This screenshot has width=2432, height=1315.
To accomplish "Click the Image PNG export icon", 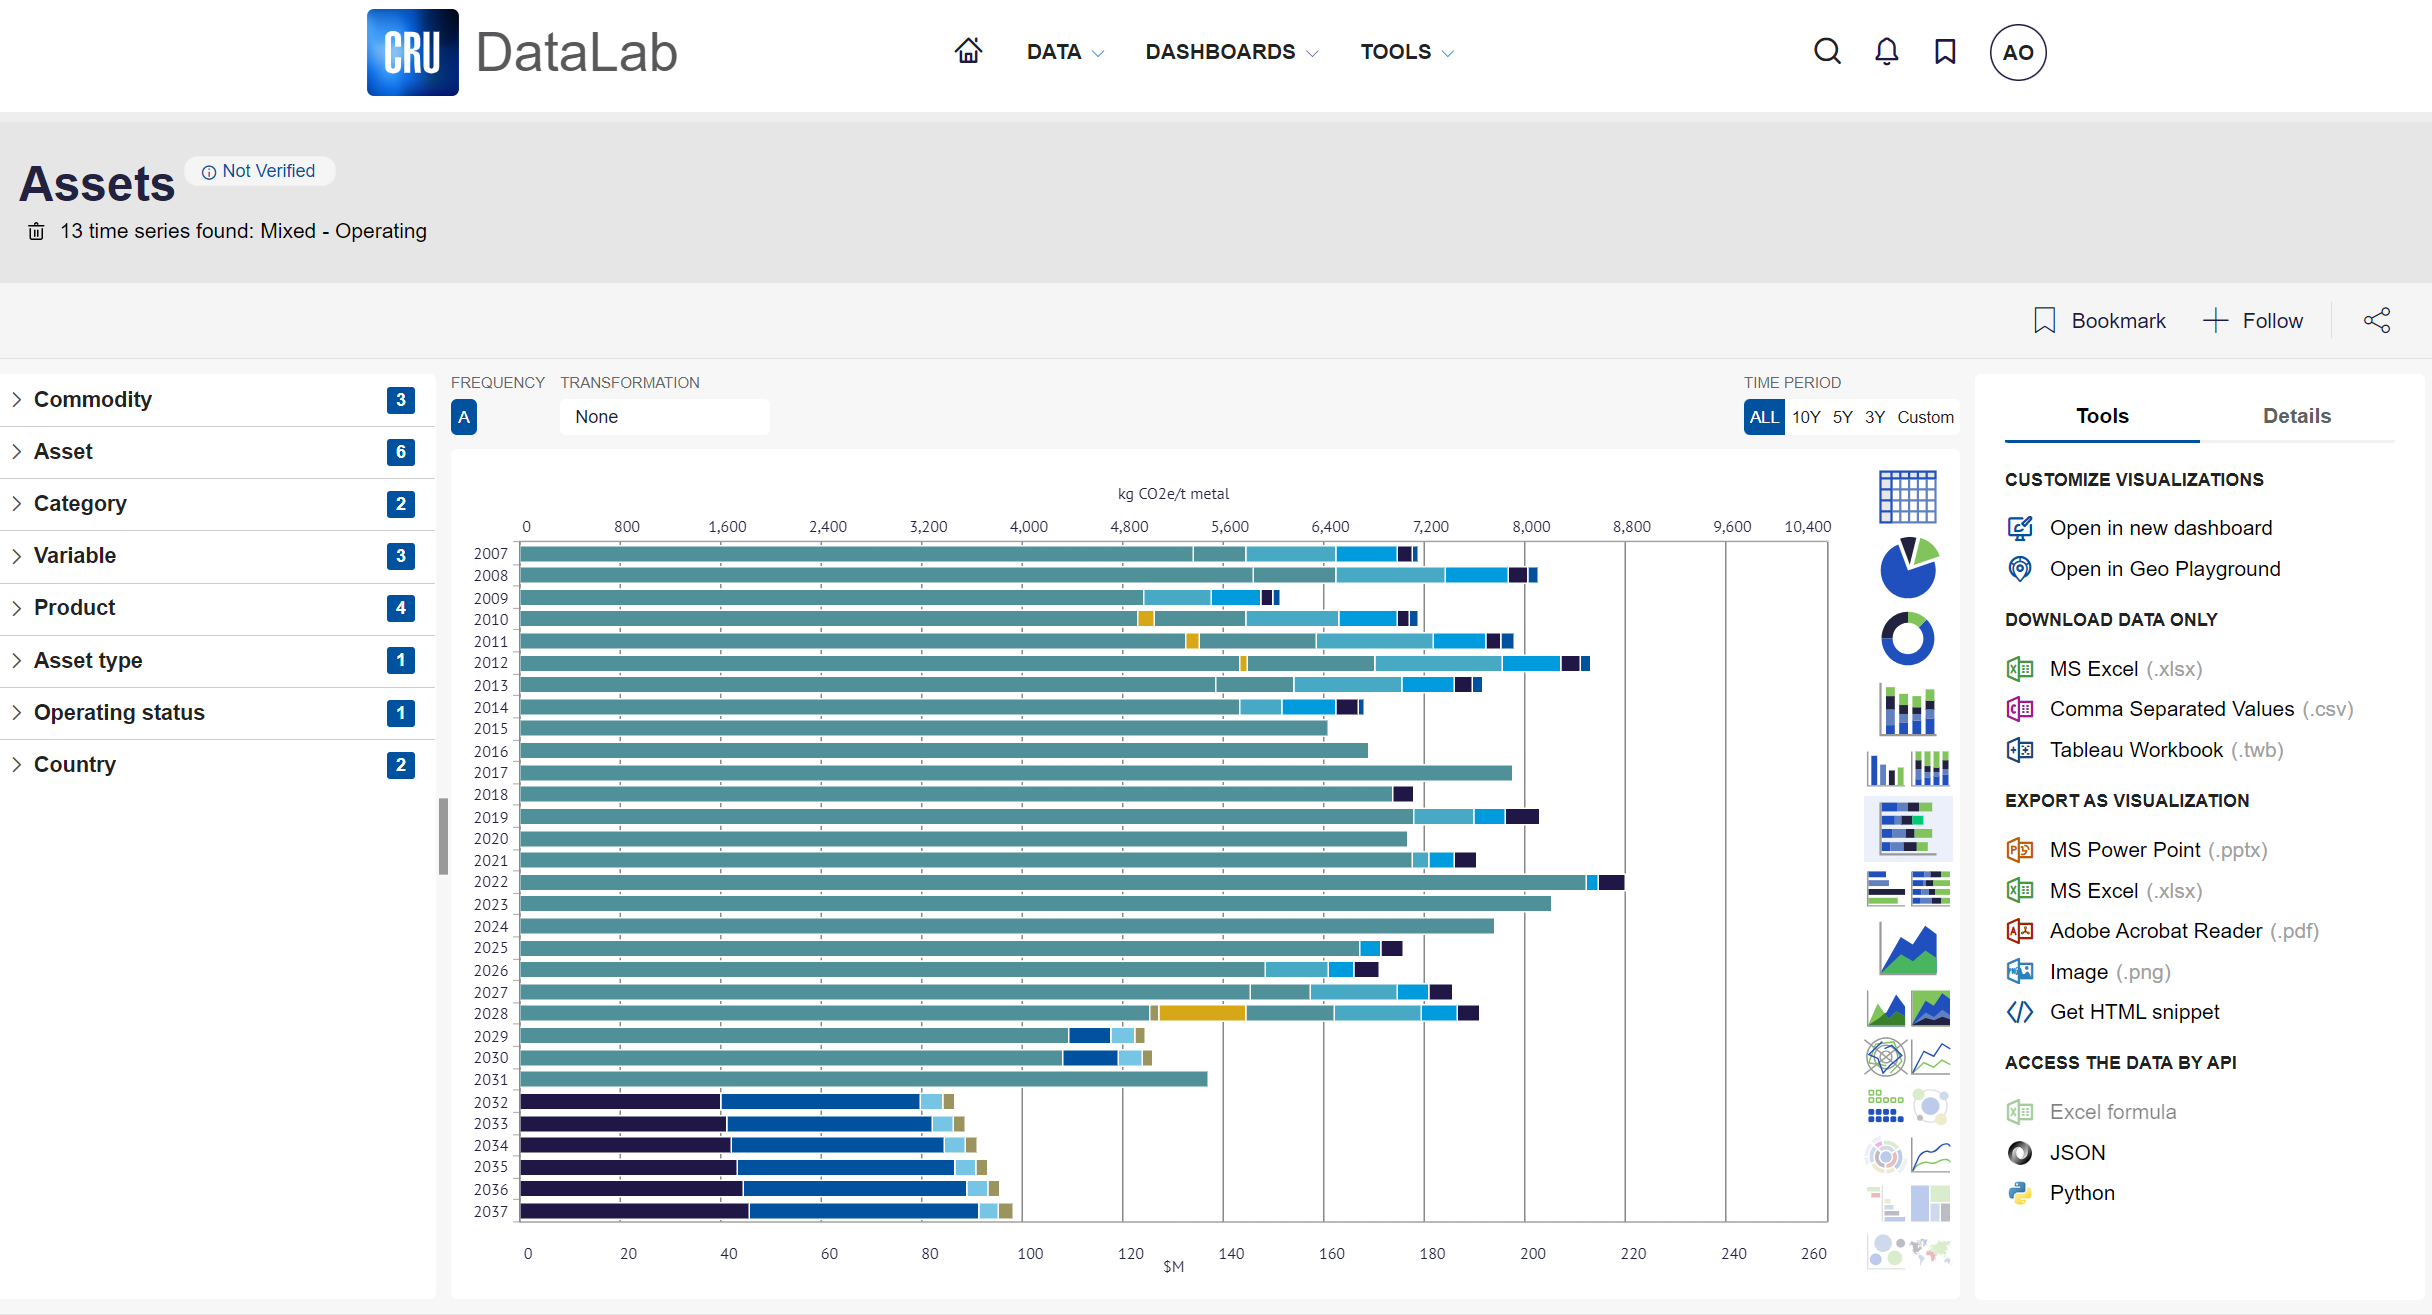I will pyautogui.click(x=2019, y=970).
